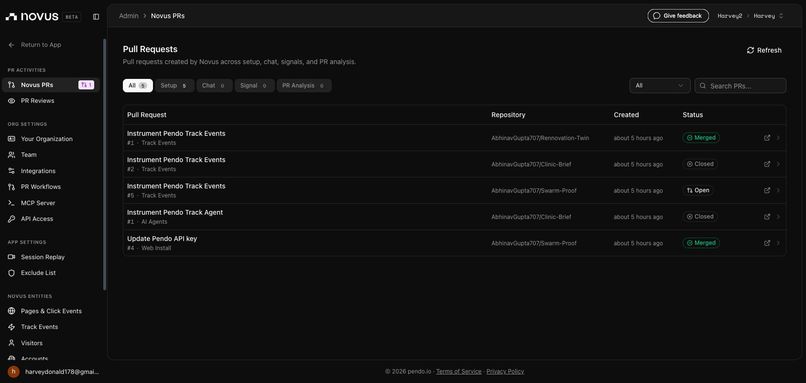Click the Closed status on Clinic-Brief PR #2
Image resolution: width=806 pixels, height=383 pixels.
tap(700, 164)
